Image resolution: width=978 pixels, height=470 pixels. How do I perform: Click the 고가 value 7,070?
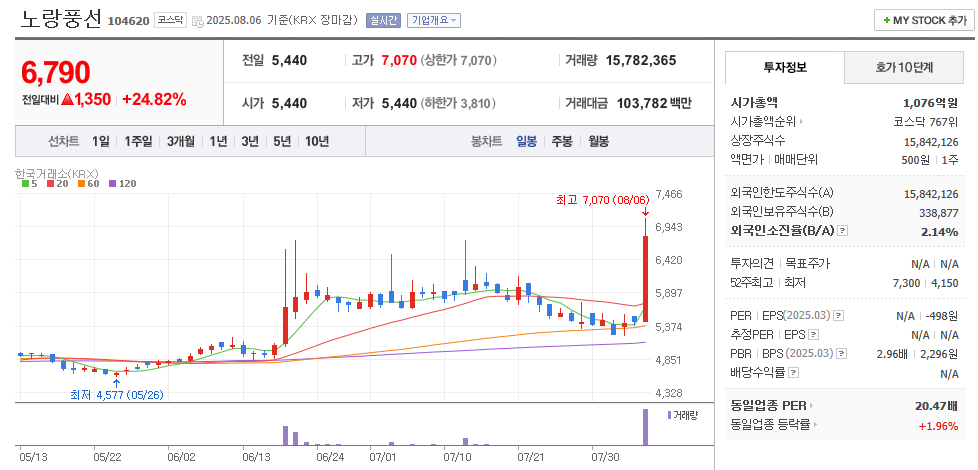click(399, 60)
